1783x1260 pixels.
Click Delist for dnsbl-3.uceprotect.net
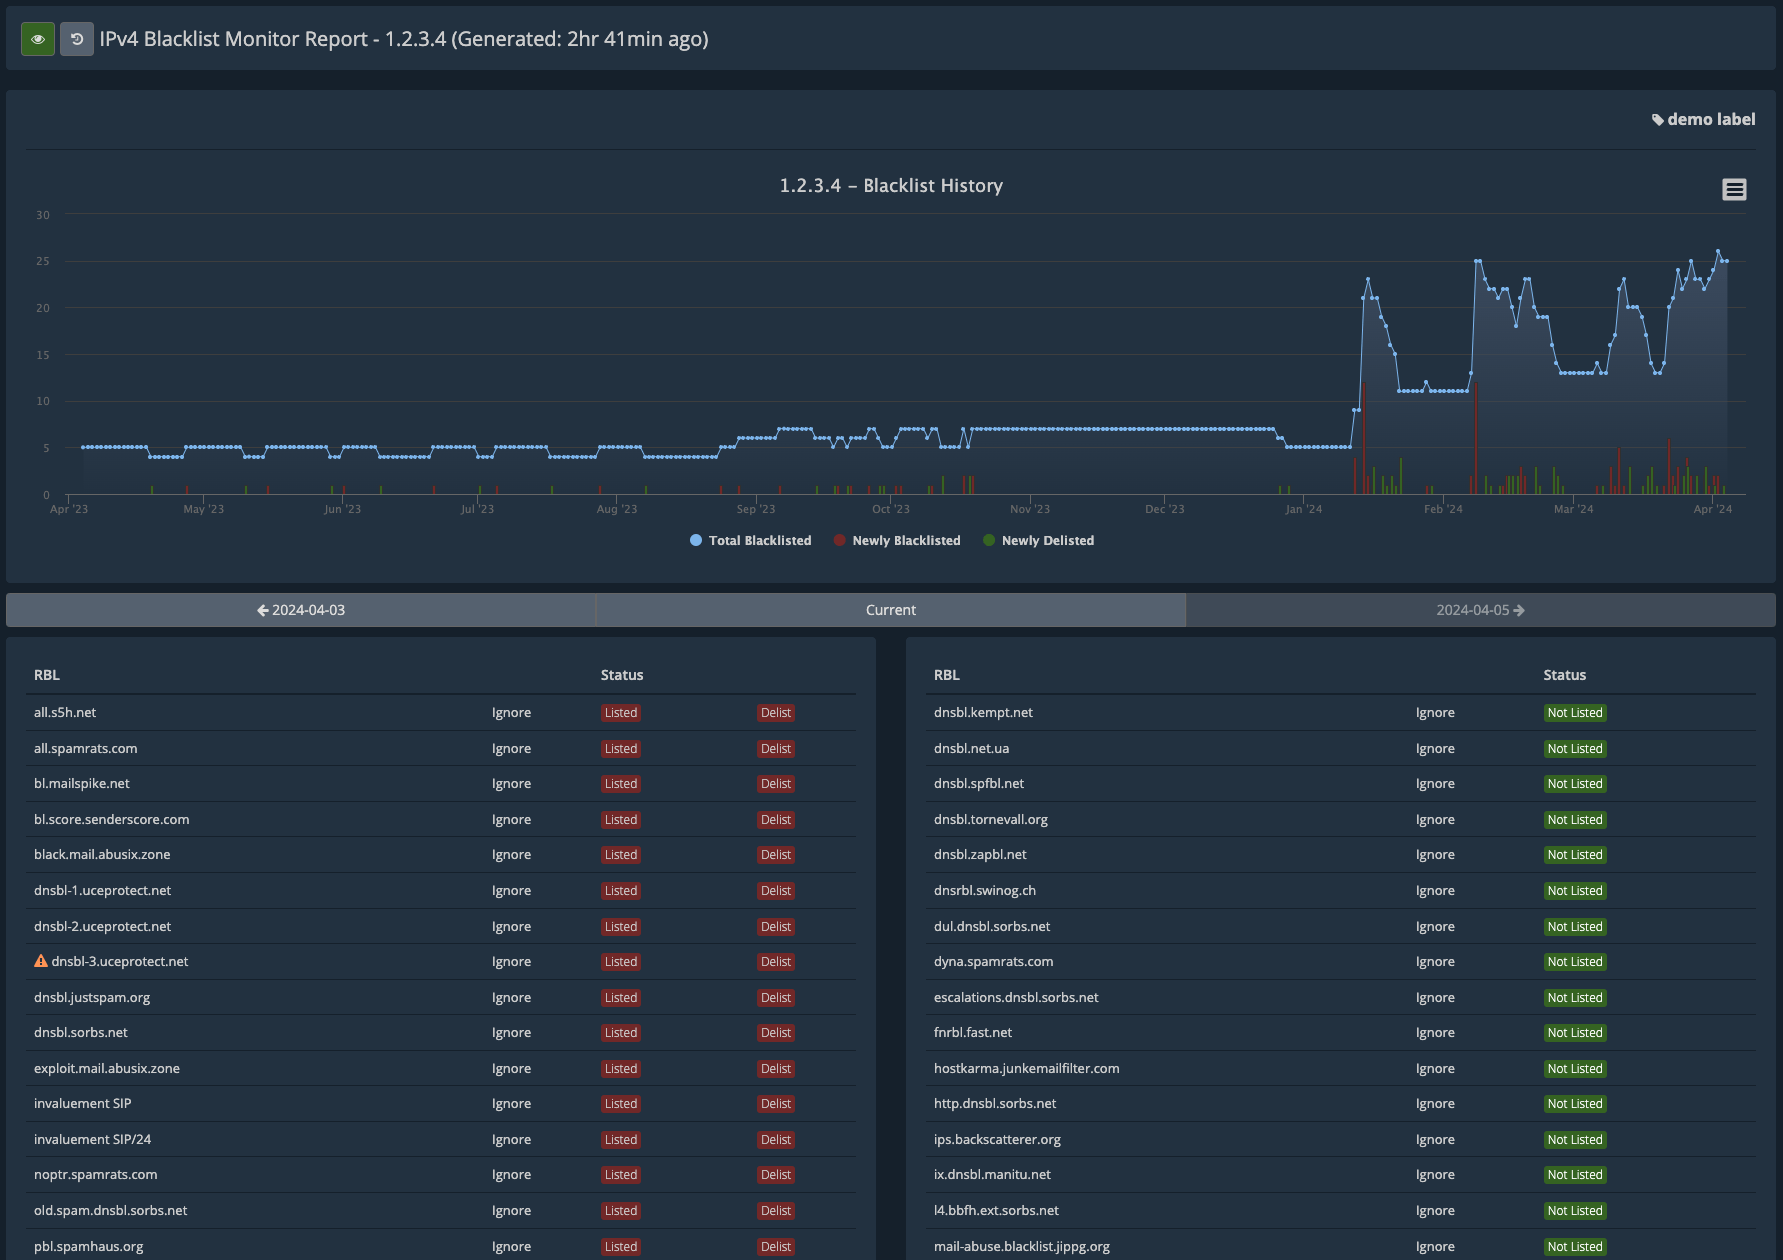coord(776,962)
